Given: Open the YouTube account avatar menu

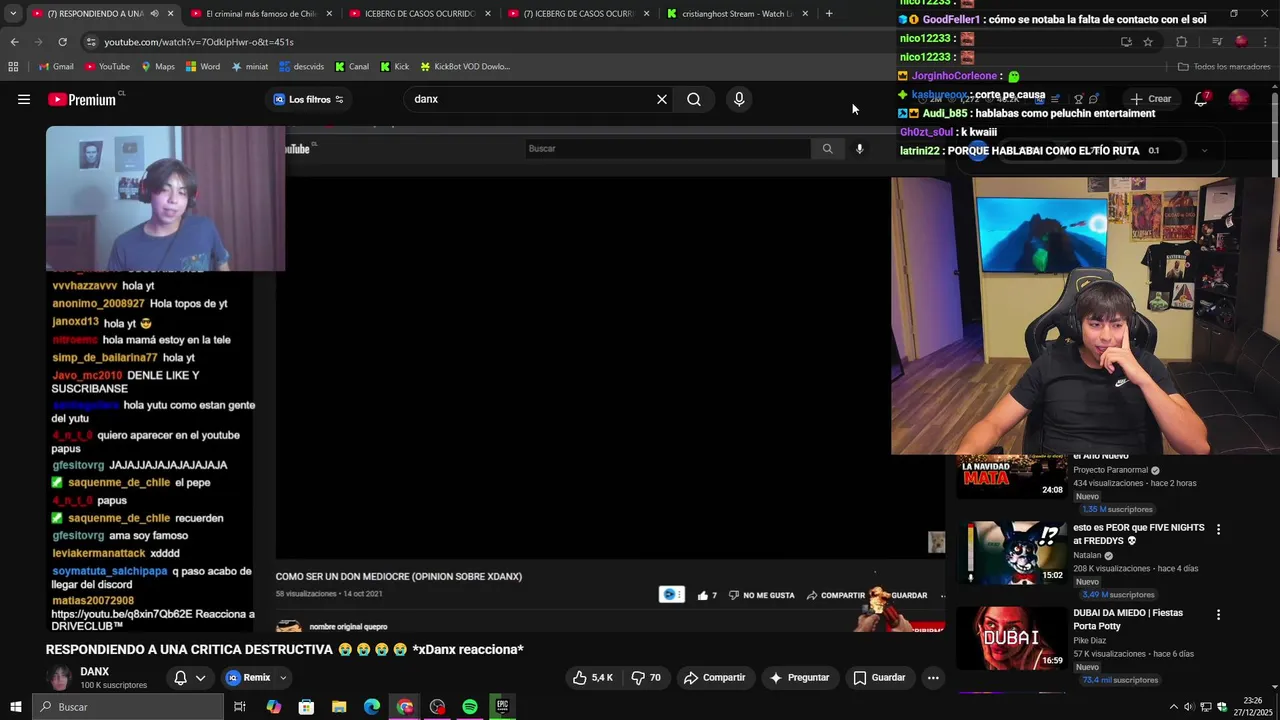Looking at the screenshot, I should click(x=1239, y=99).
